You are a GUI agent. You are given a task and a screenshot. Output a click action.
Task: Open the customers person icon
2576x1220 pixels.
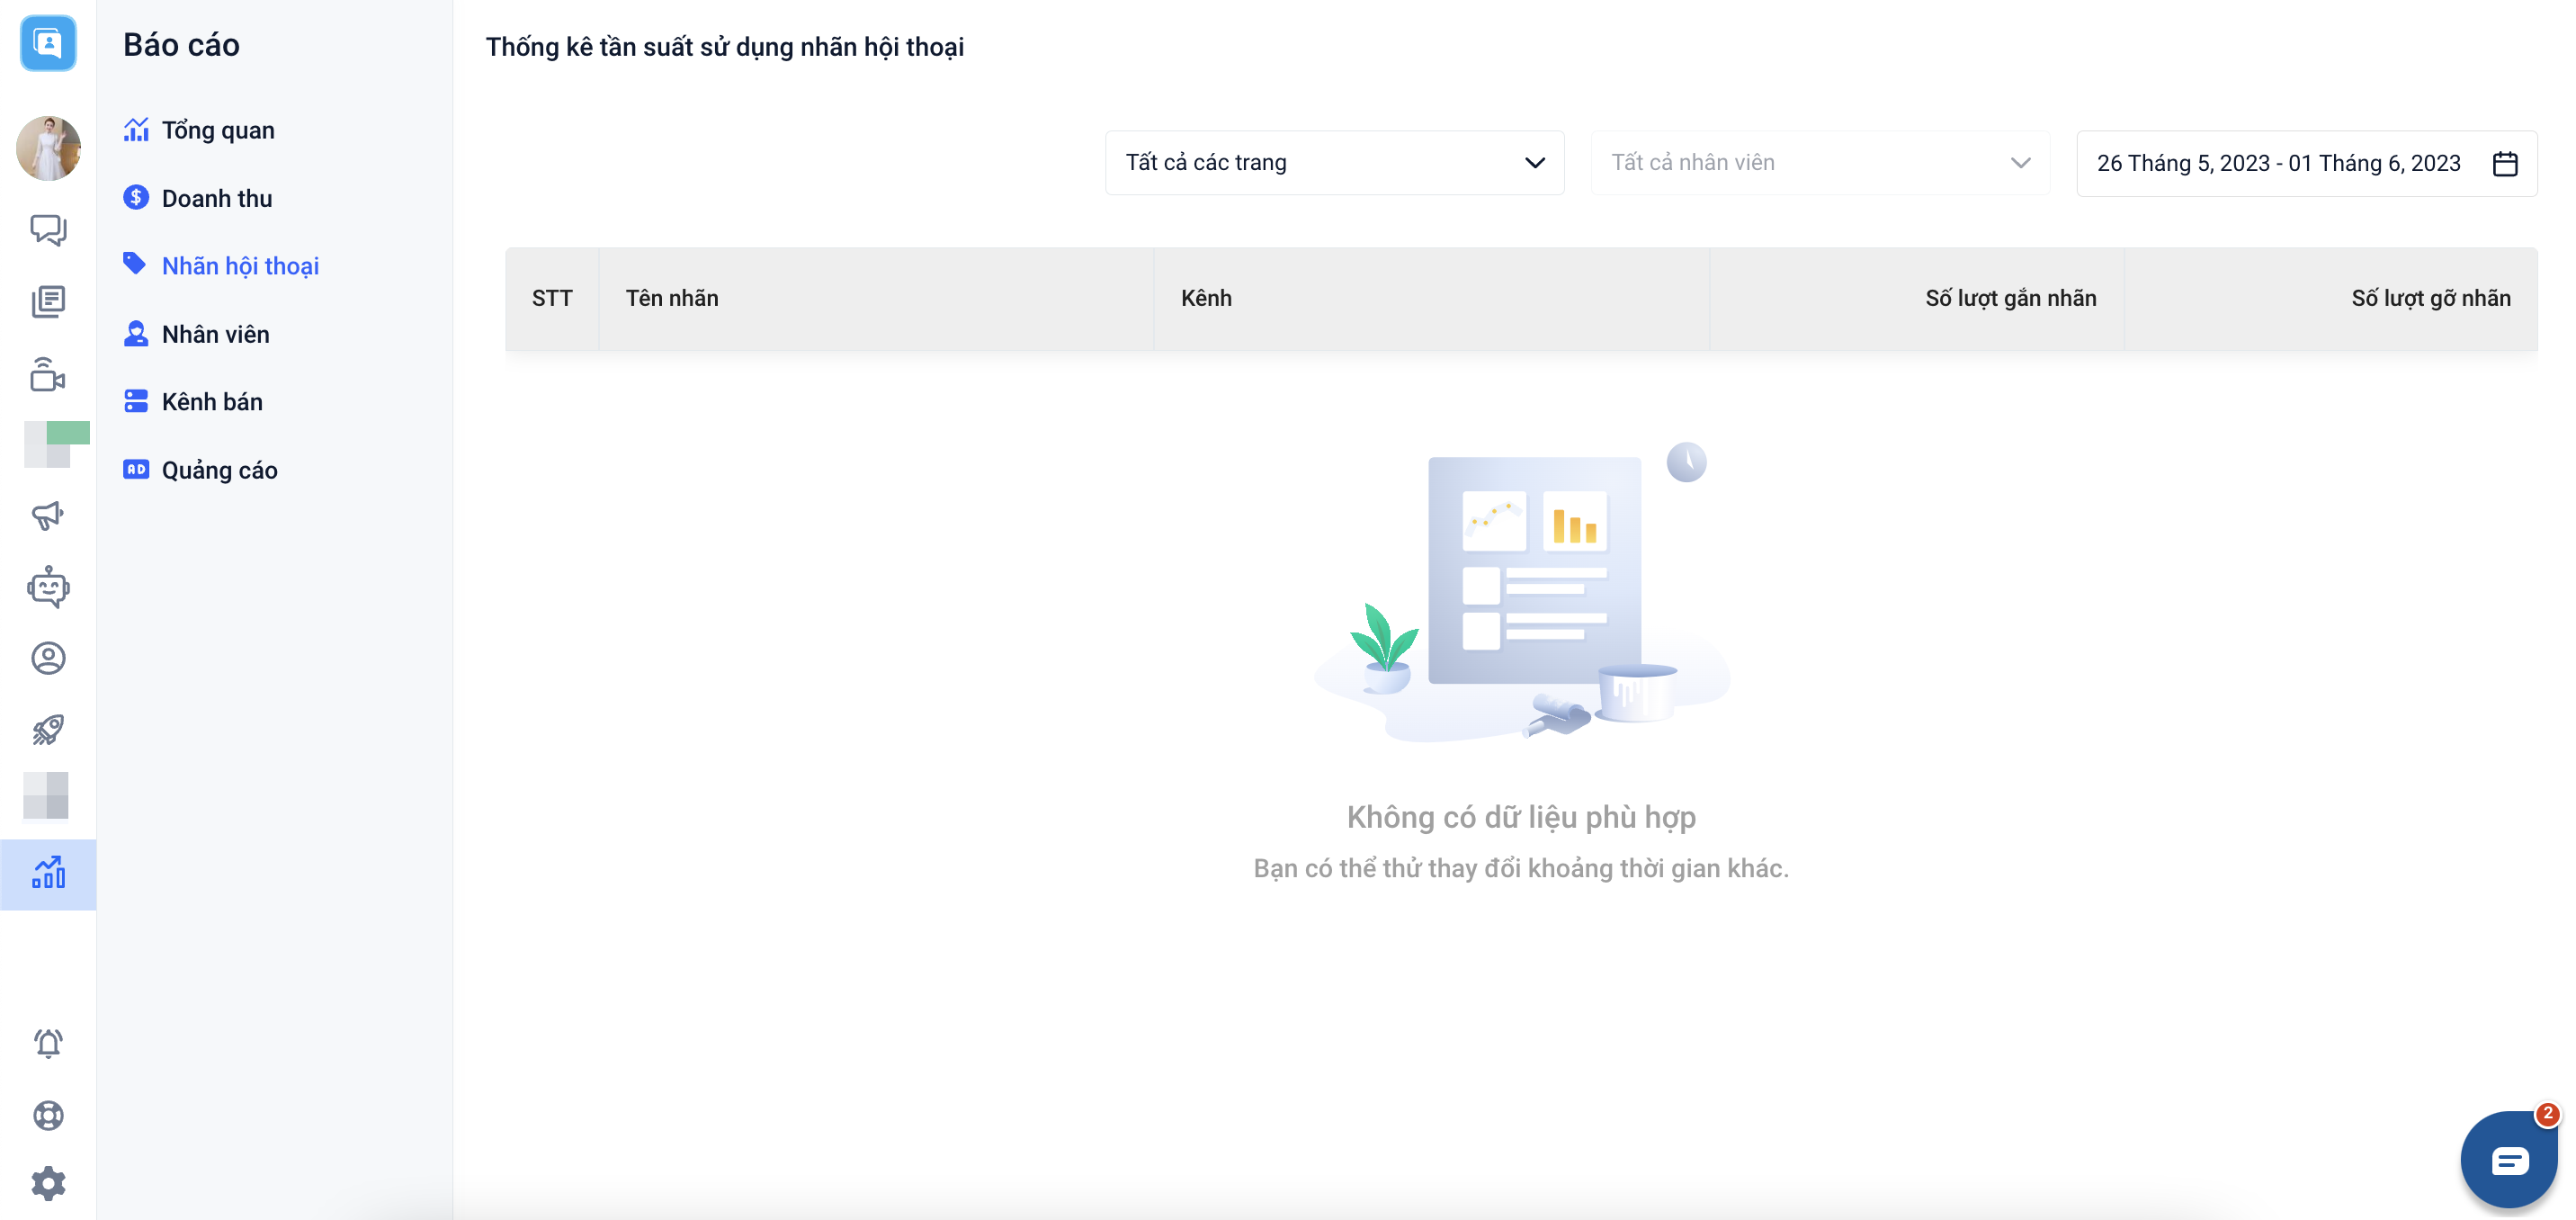pos(48,658)
